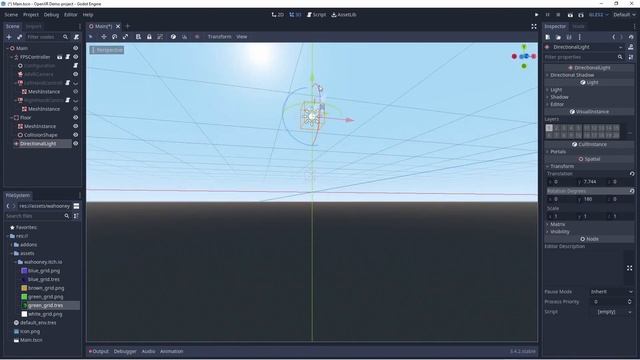Reset the Rotation Degrees property value
Viewport: 640px width, 360px height.
click(632, 191)
